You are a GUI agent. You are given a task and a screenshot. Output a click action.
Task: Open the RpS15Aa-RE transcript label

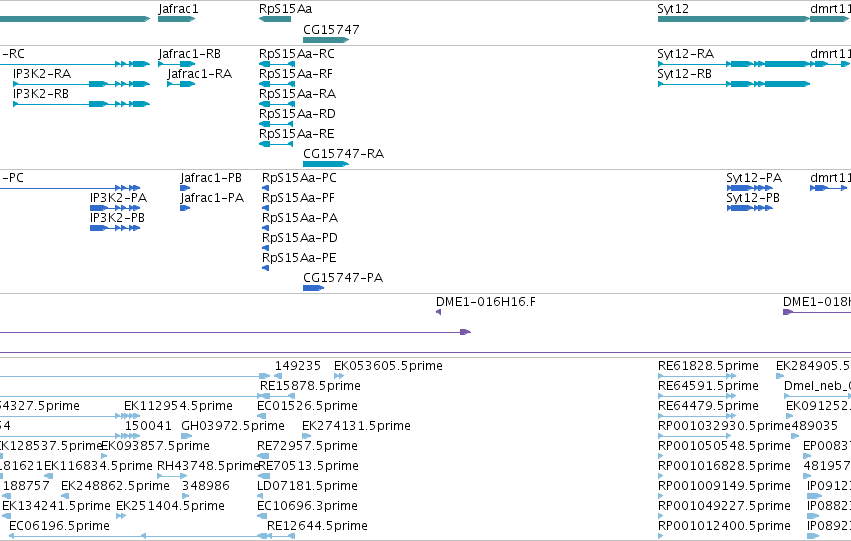click(x=297, y=134)
